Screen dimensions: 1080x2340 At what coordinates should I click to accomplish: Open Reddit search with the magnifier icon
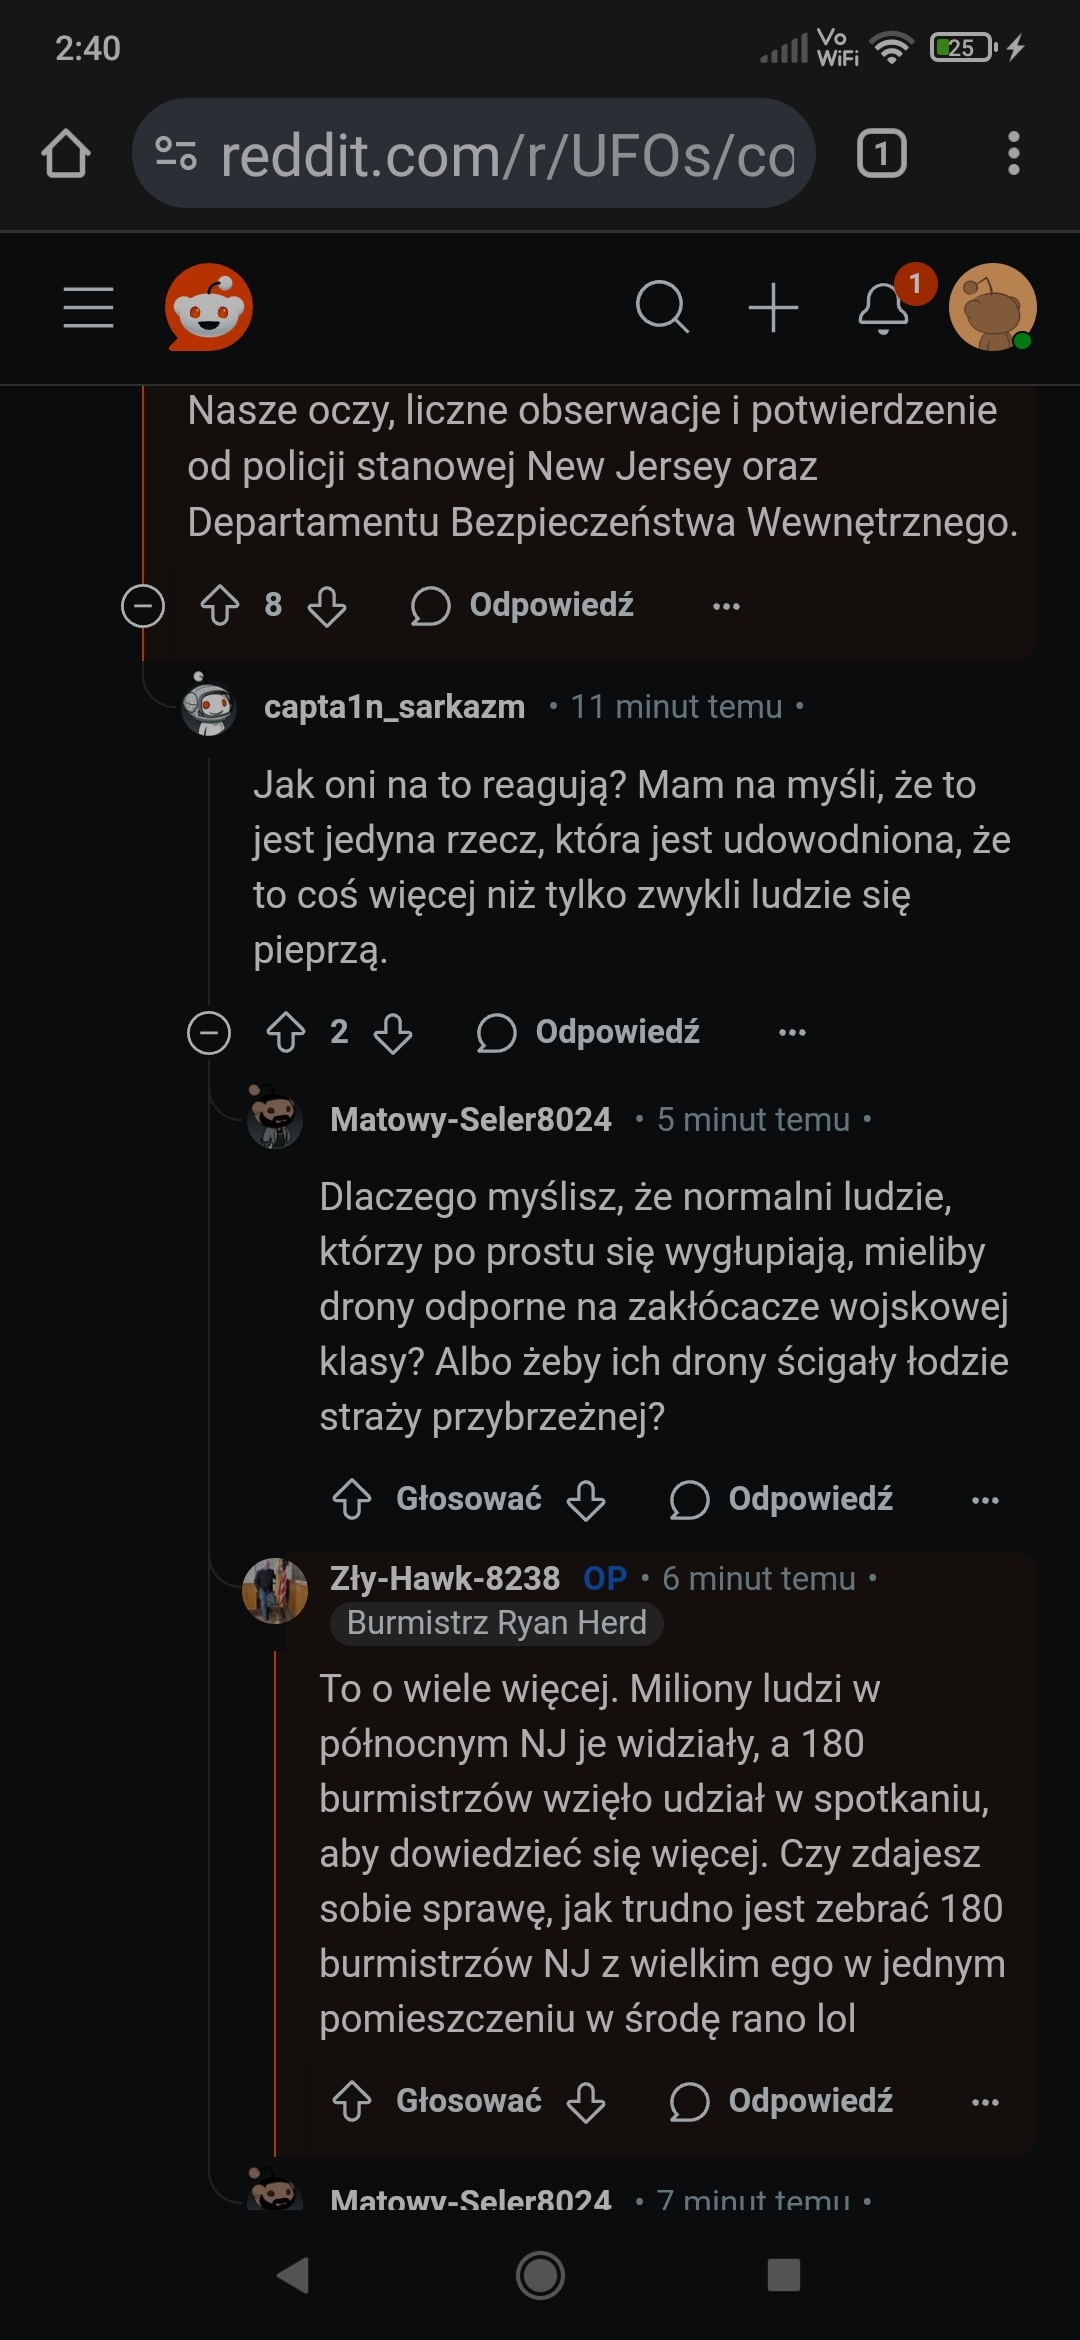point(662,307)
